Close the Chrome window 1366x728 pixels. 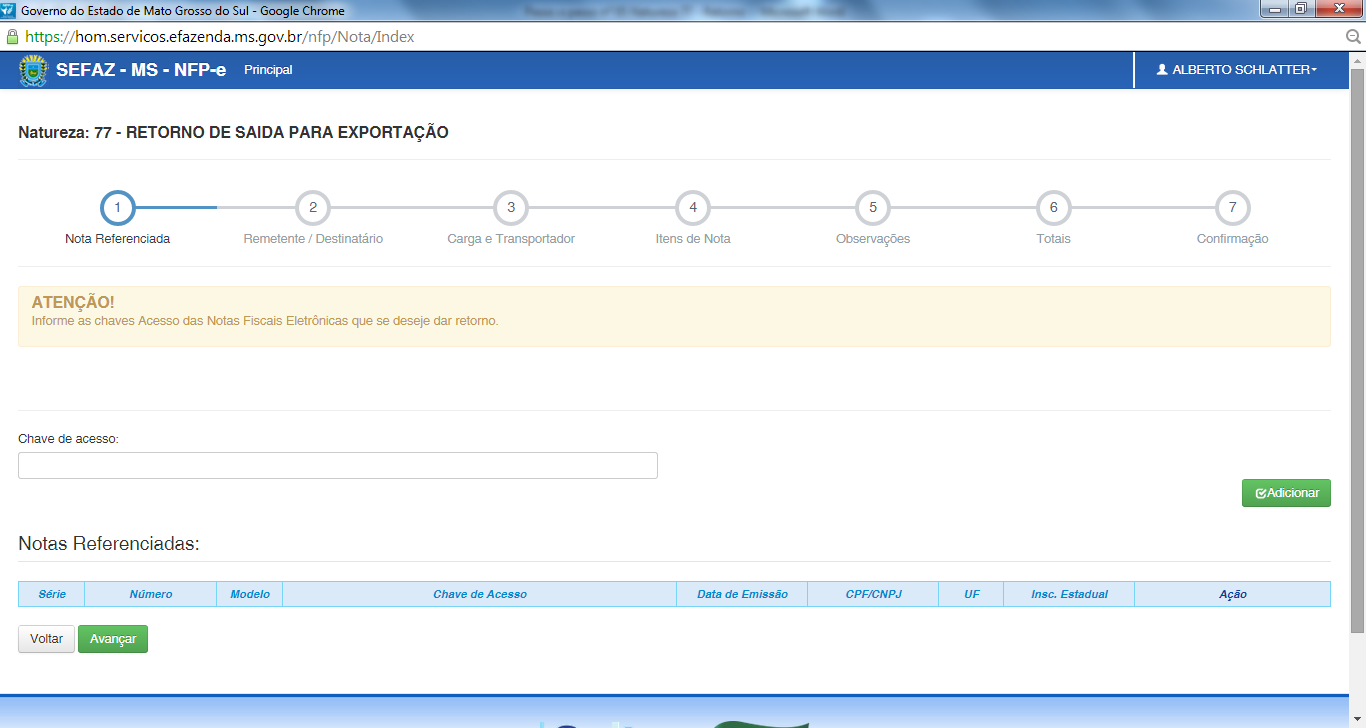point(1337,9)
